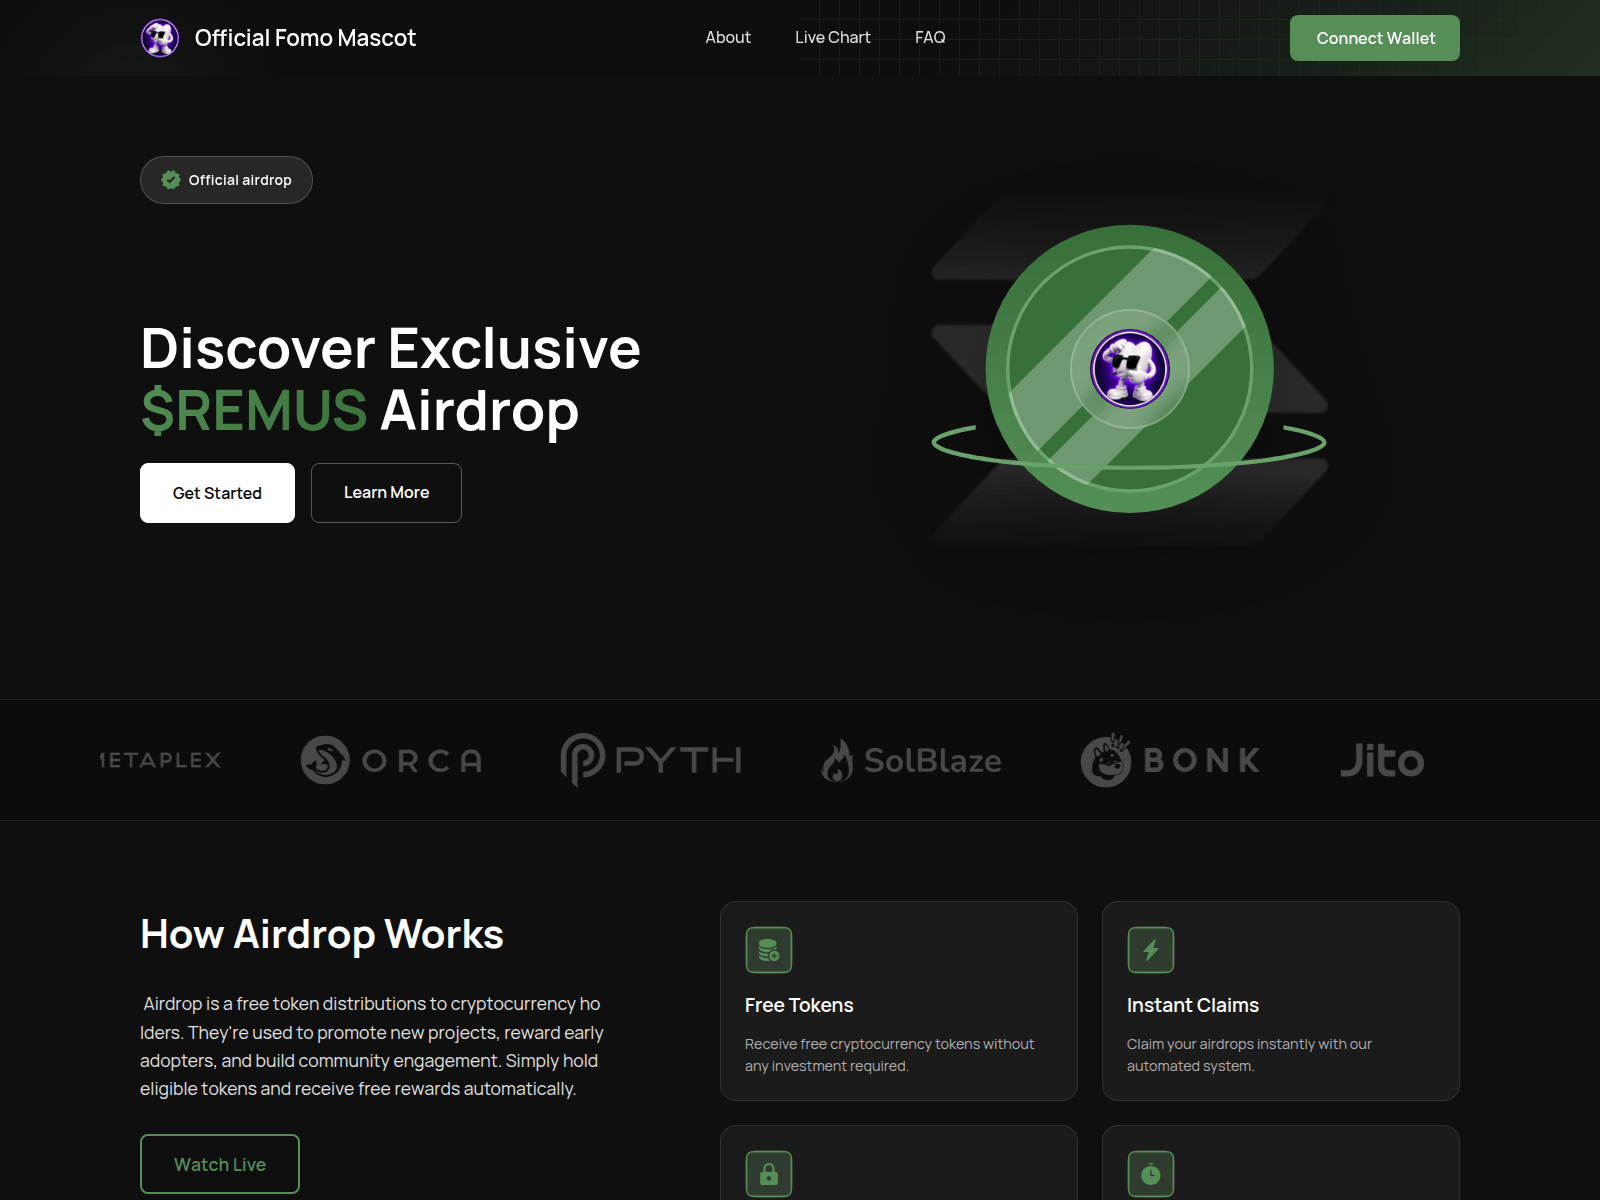Click the $REMUS green headline text

(254, 411)
